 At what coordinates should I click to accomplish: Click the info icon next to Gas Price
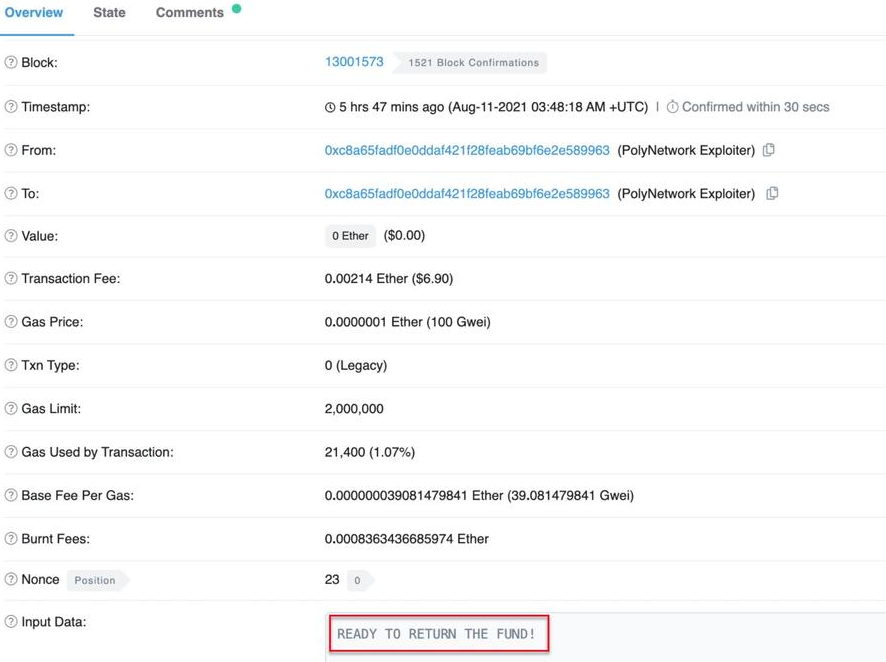[11, 322]
